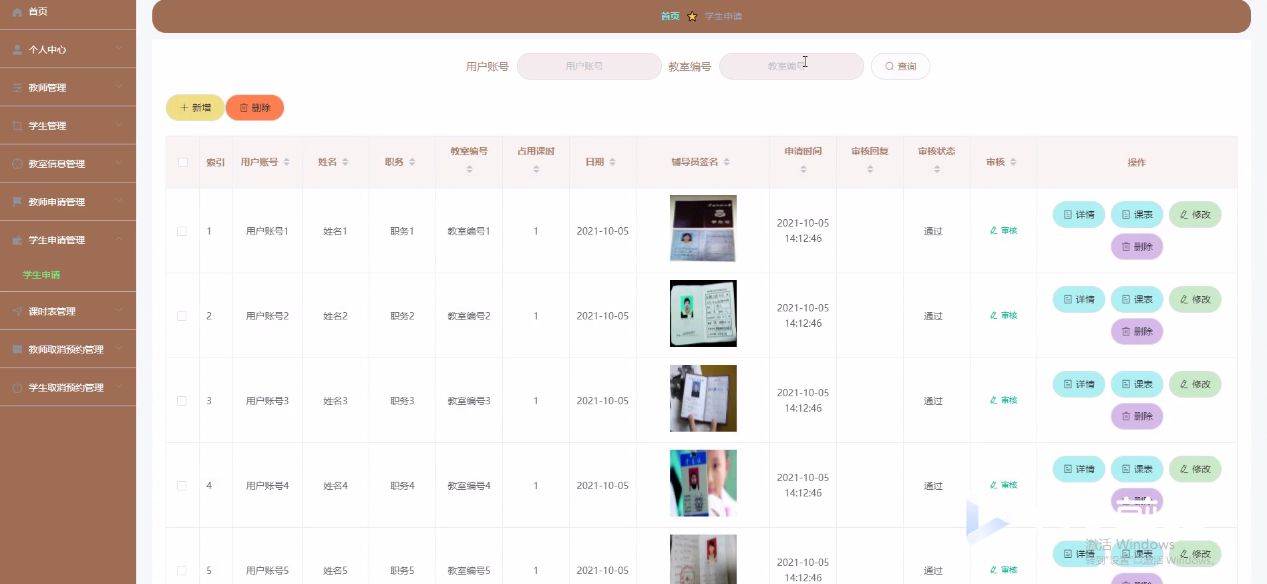The height and width of the screenshot is (584, 1267).
Task: Collapse the 学生申请管理 sidebar chevron
Action: point(119,239)
